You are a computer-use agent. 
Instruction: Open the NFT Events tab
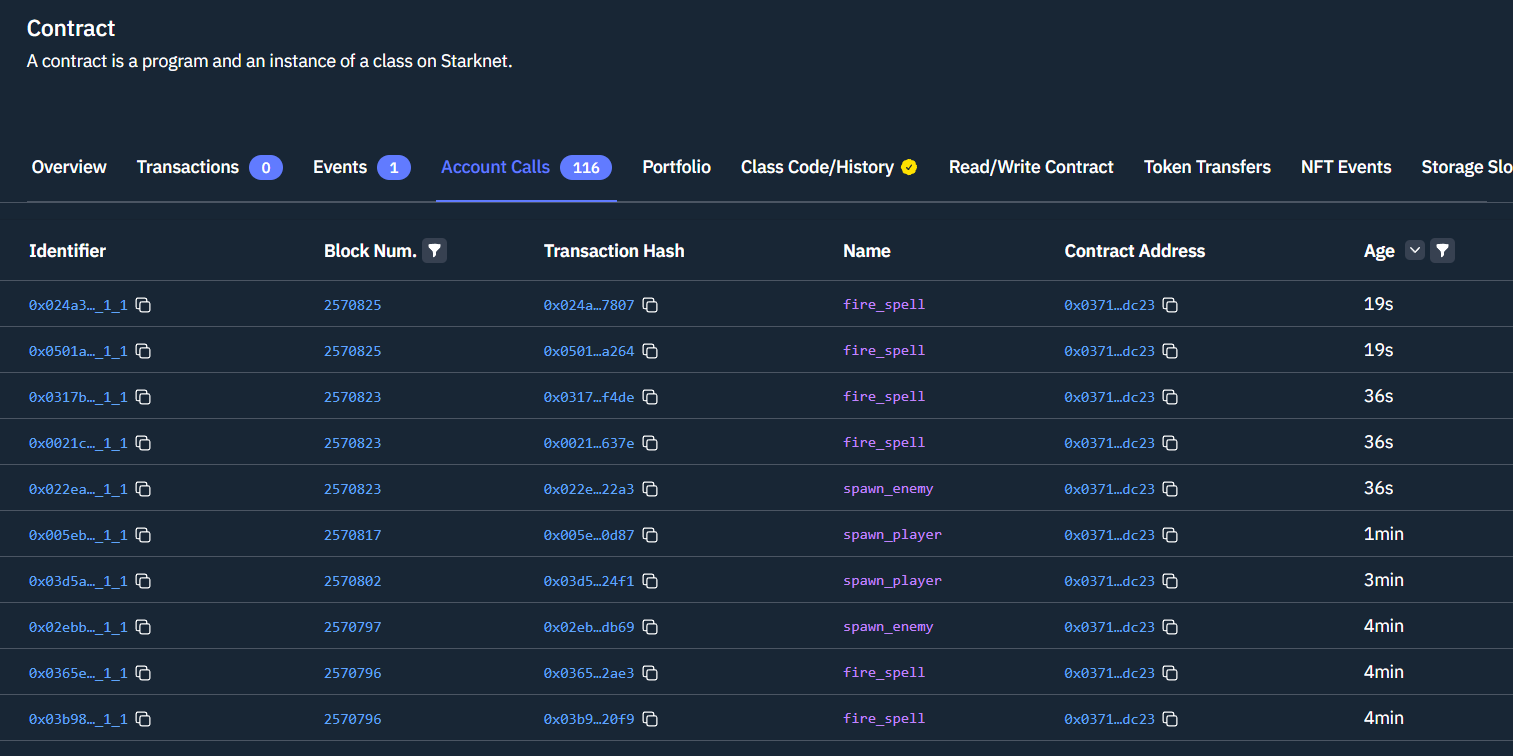[1346, 167]
